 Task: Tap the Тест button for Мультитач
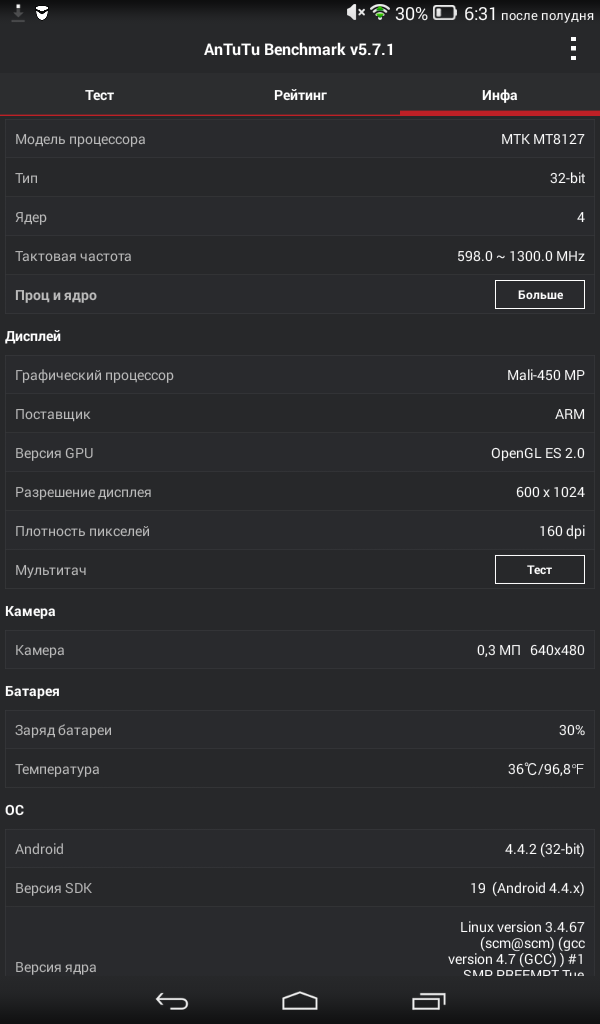pyautogui.click(x=539, y=569)
